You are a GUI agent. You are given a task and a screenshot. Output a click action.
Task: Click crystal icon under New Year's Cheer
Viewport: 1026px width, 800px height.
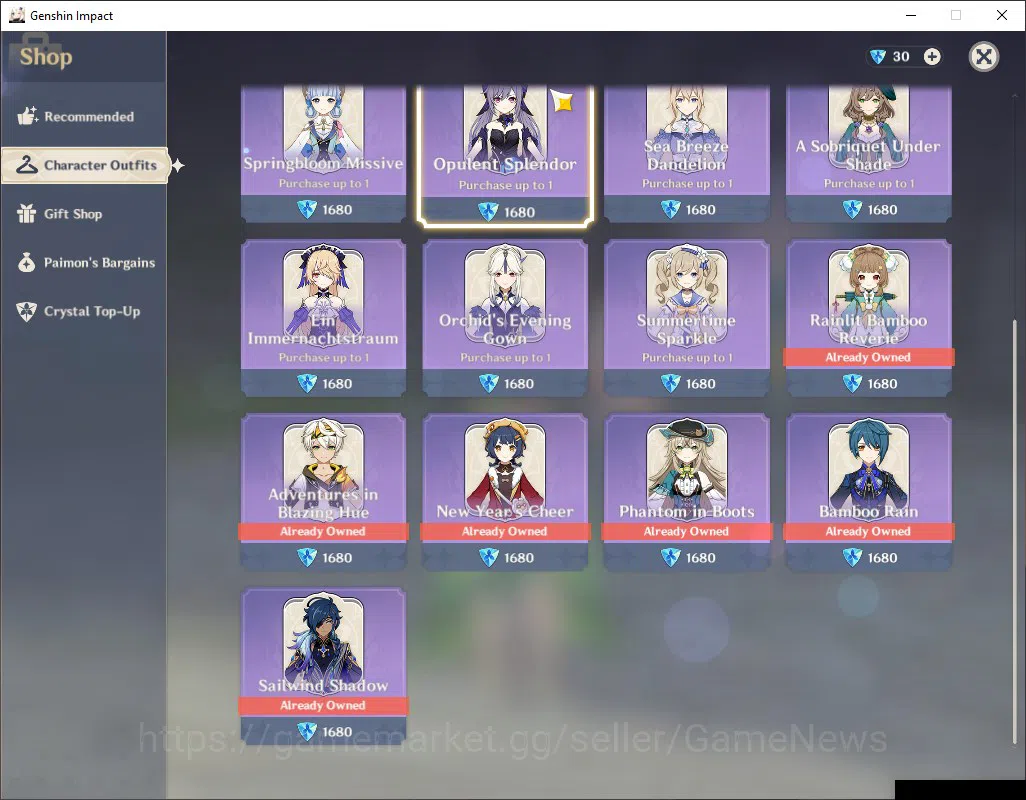pyautogui.click(x=489, y=557)
